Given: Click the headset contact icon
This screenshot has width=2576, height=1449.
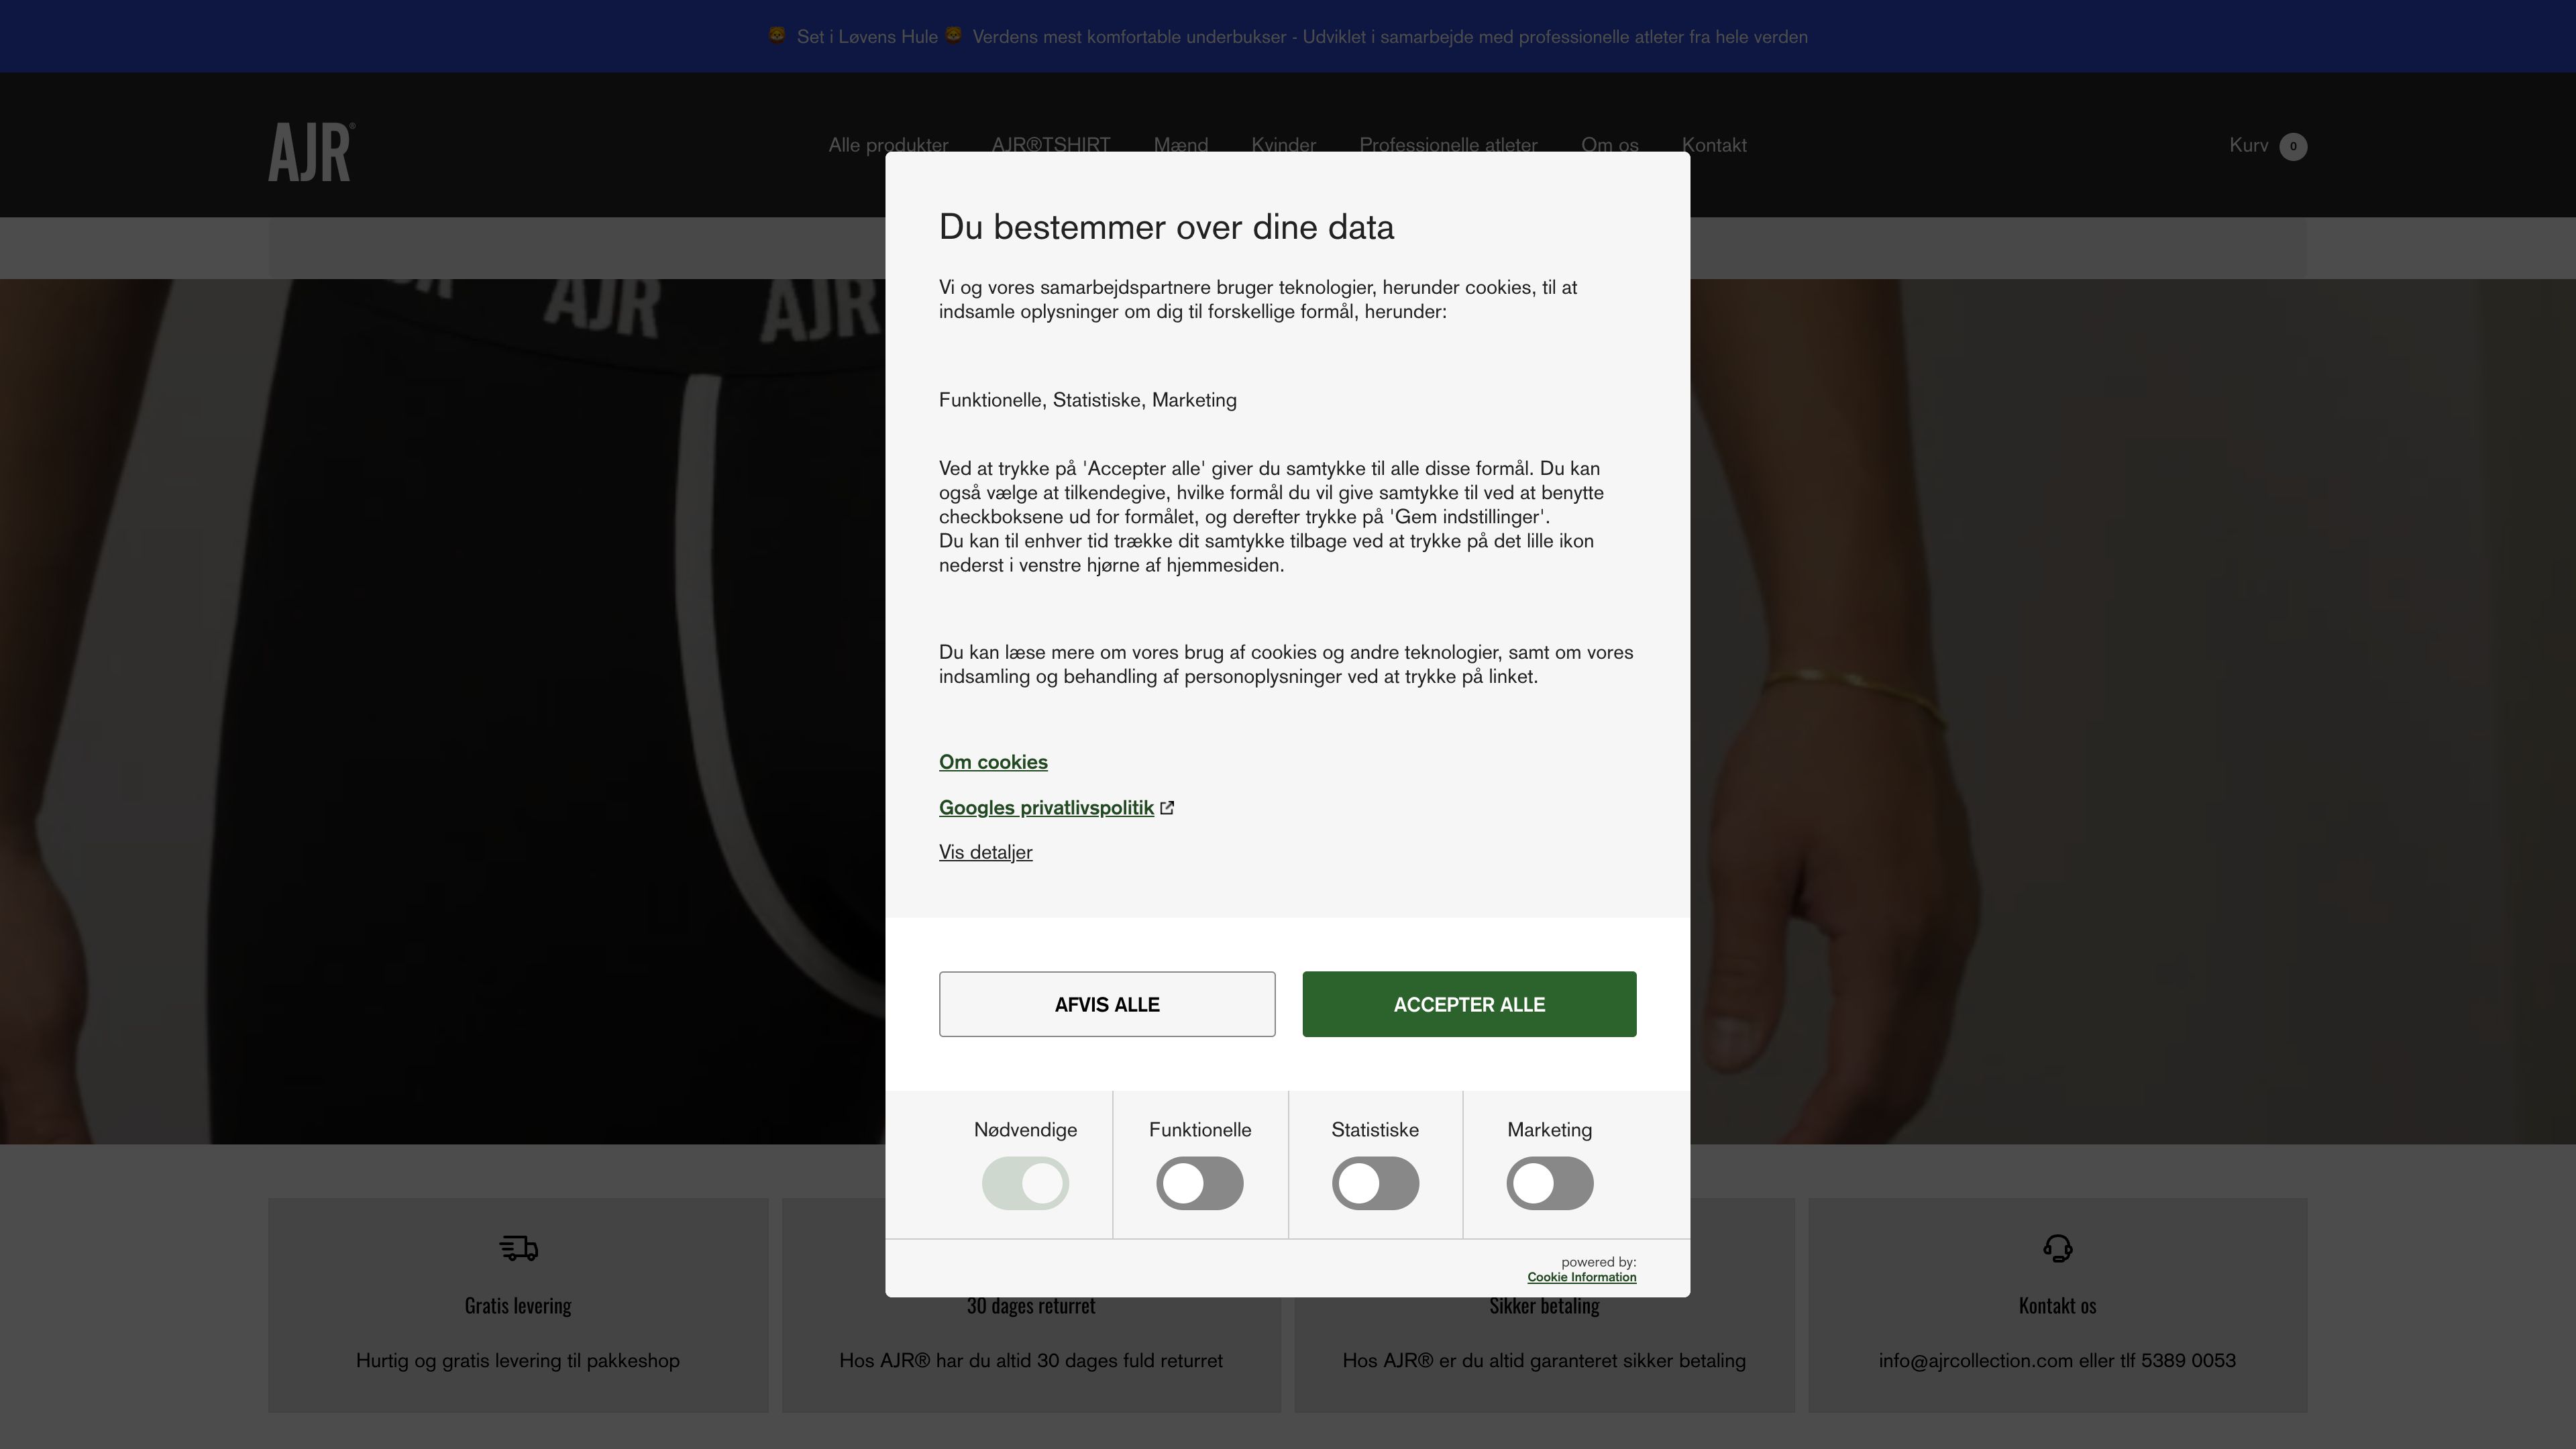Looking at the screenshot, I should pyautogui.click(x=2057, y=1248).
